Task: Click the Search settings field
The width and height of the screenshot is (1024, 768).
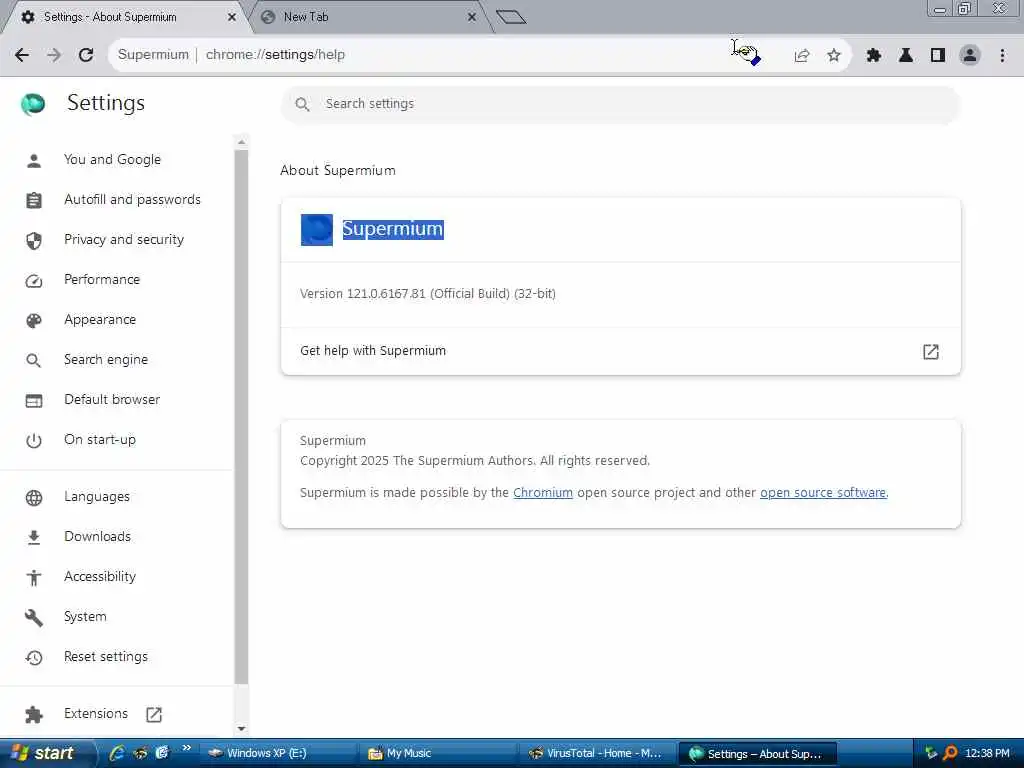Action: (620, 104)
